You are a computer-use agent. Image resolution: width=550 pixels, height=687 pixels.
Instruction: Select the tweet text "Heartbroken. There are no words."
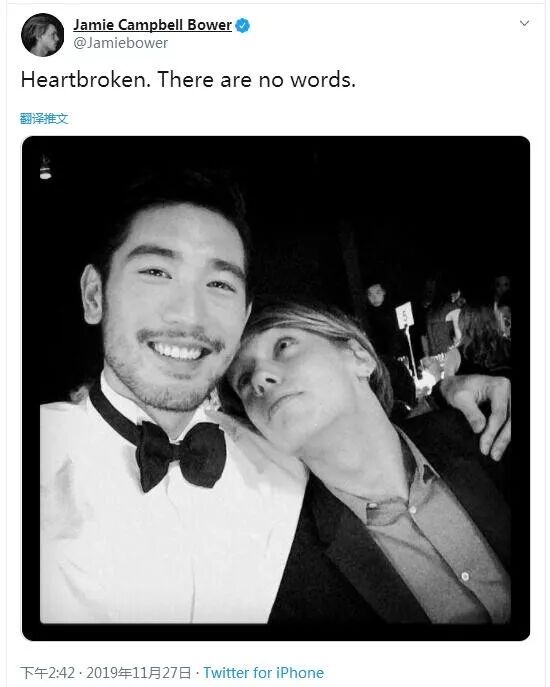coord(188,80)
